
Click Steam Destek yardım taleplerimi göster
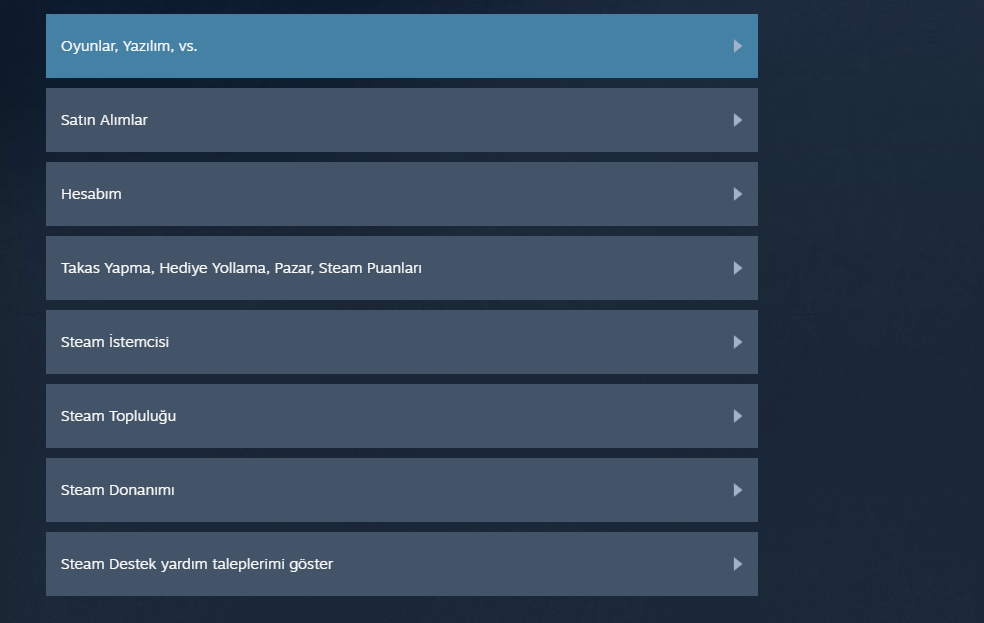click(197, 564)
